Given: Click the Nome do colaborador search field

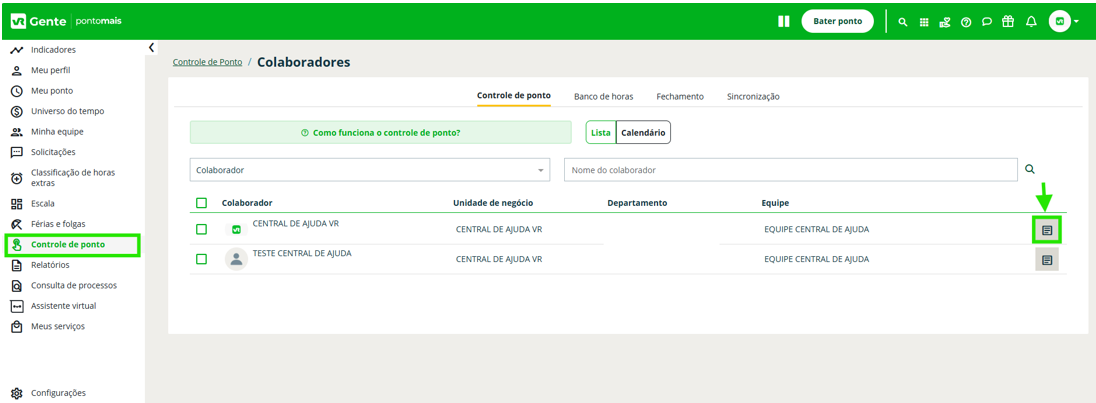Looking at the screenshot, I should 790,170.
